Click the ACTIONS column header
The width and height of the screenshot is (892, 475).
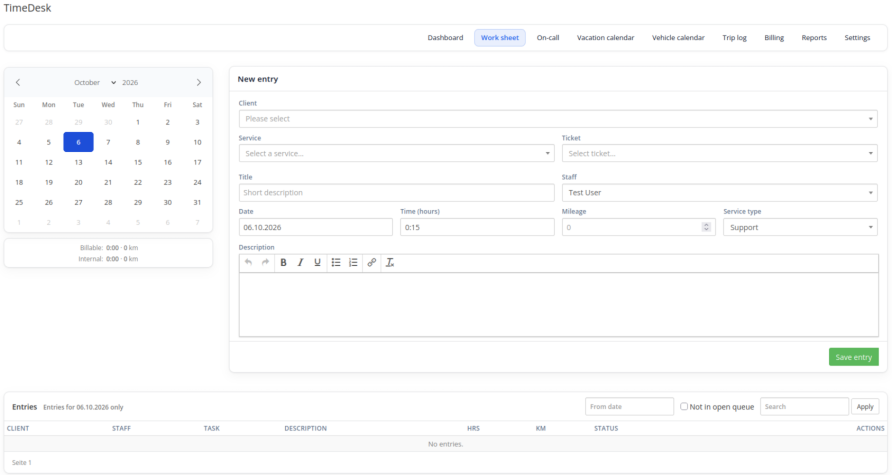click(x=870, y=428)
